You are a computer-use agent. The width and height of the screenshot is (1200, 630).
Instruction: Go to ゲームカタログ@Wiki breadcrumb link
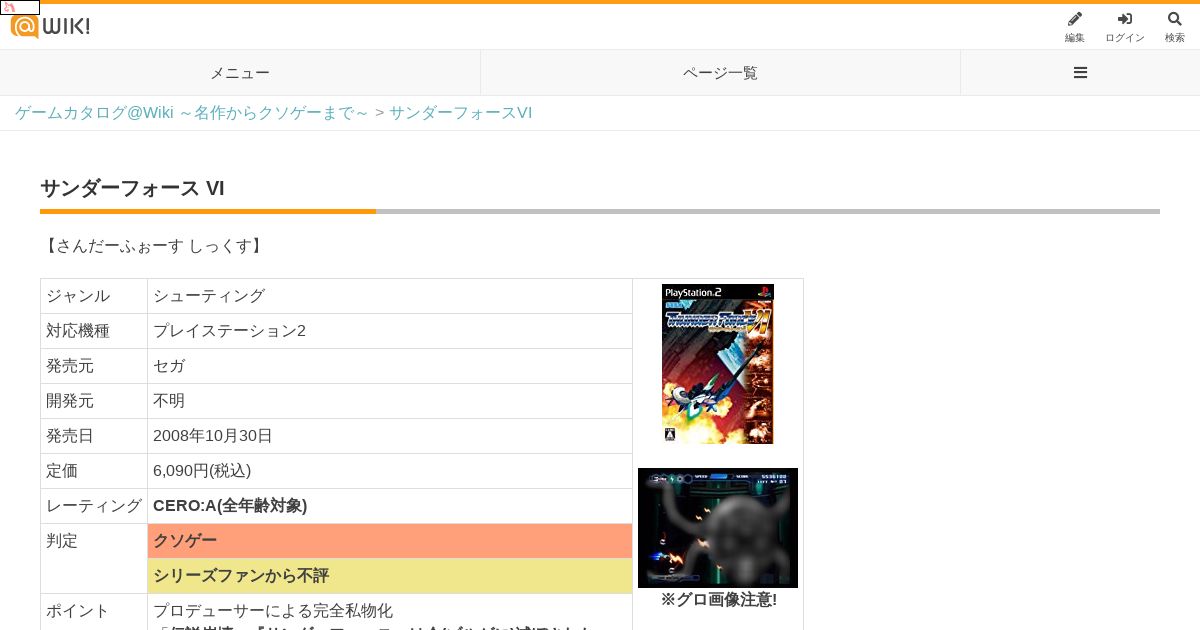tap(192, 113)
